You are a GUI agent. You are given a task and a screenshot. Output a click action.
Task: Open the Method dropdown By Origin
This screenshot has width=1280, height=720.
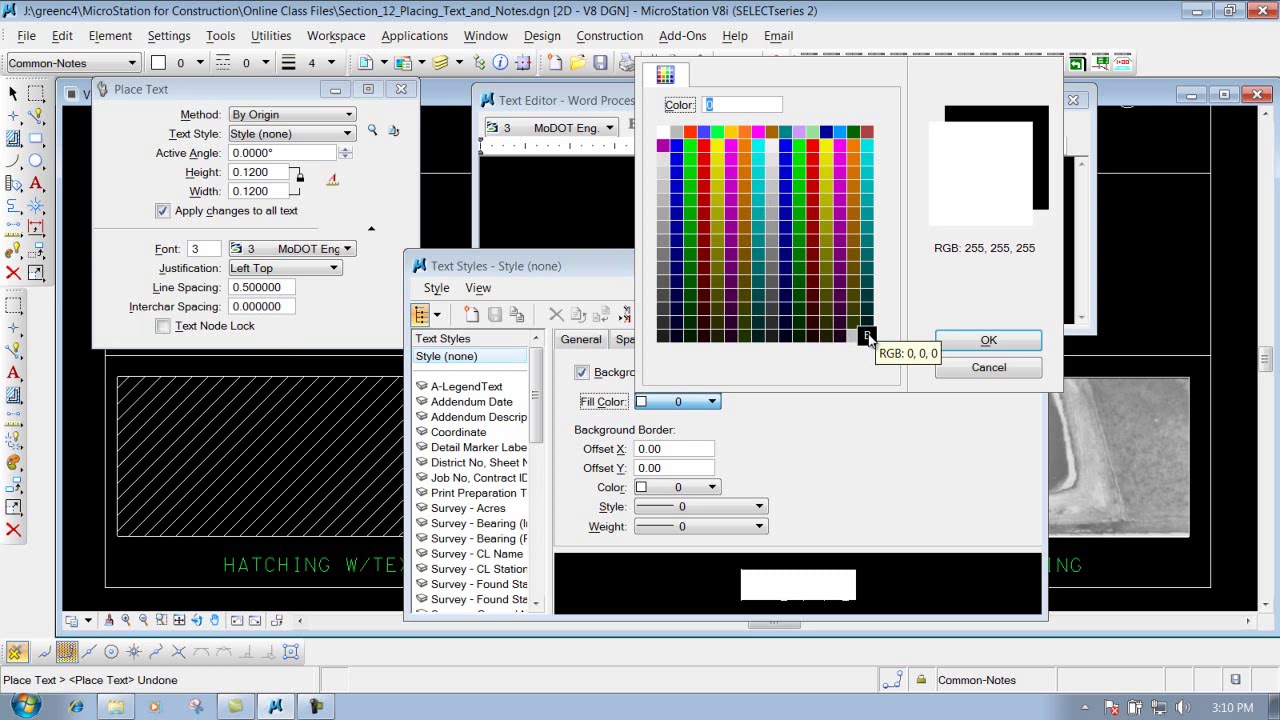point(291,115)
